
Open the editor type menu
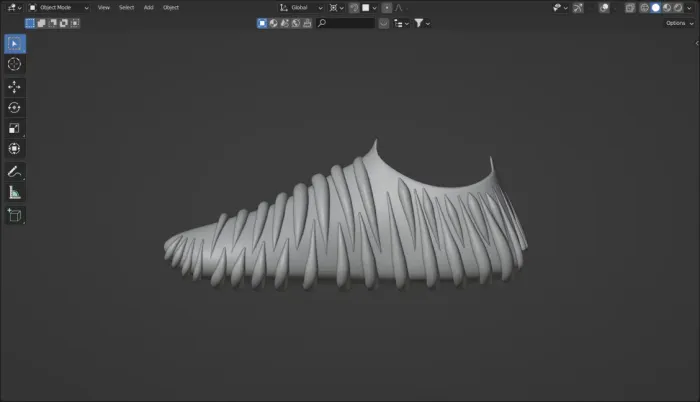pyautogui.click(x=14, y=8)
